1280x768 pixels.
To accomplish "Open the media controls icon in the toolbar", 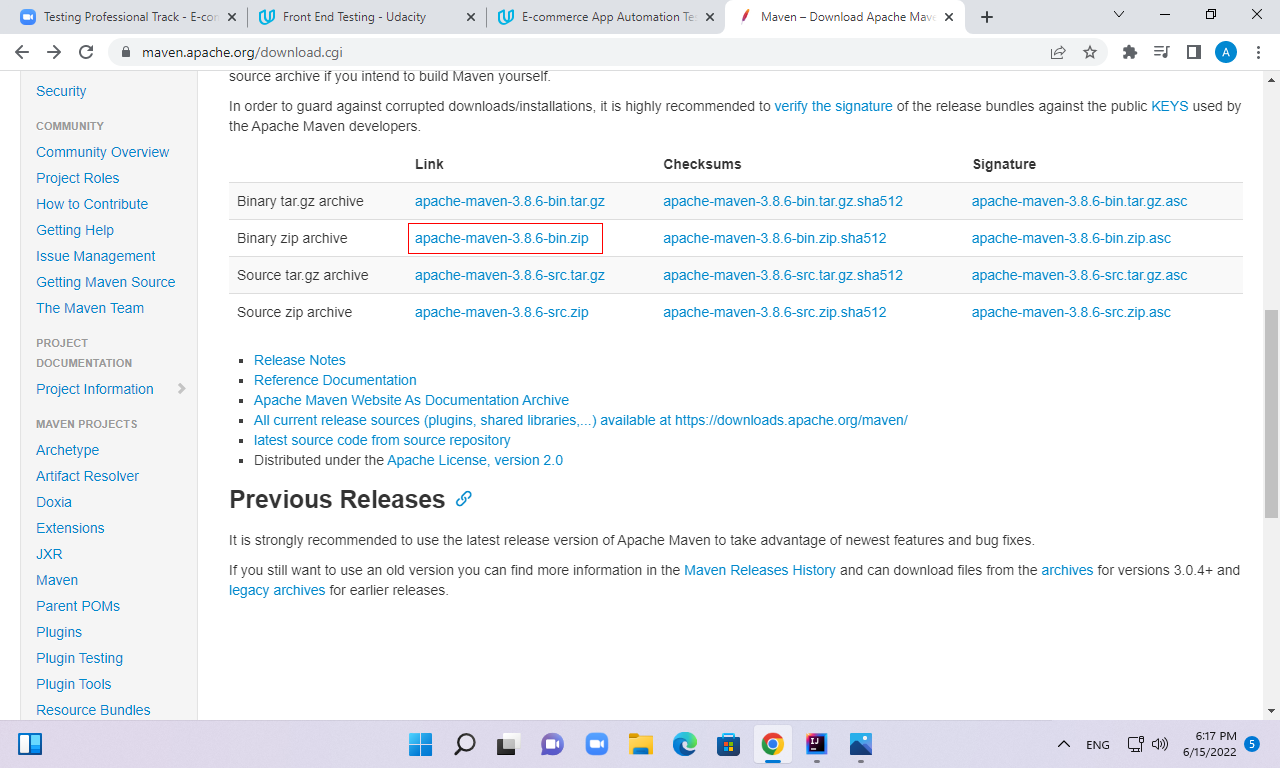I will tap(1162, 52).
